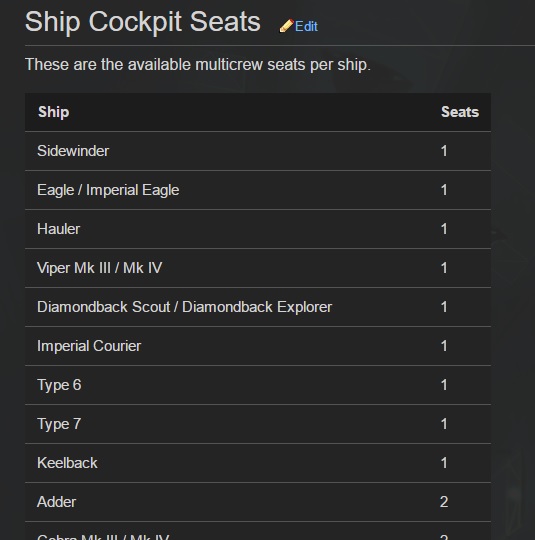Click the multicrew seats description text
535x540 pixels.
(x=198, y=65)
